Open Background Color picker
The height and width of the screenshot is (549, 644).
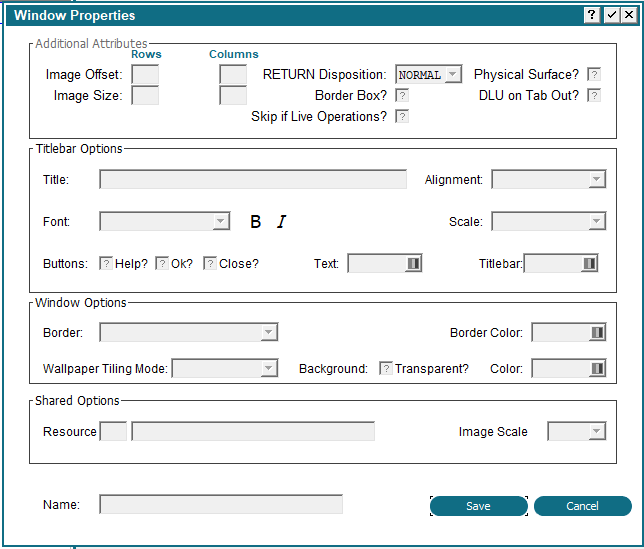coord(597,368)
